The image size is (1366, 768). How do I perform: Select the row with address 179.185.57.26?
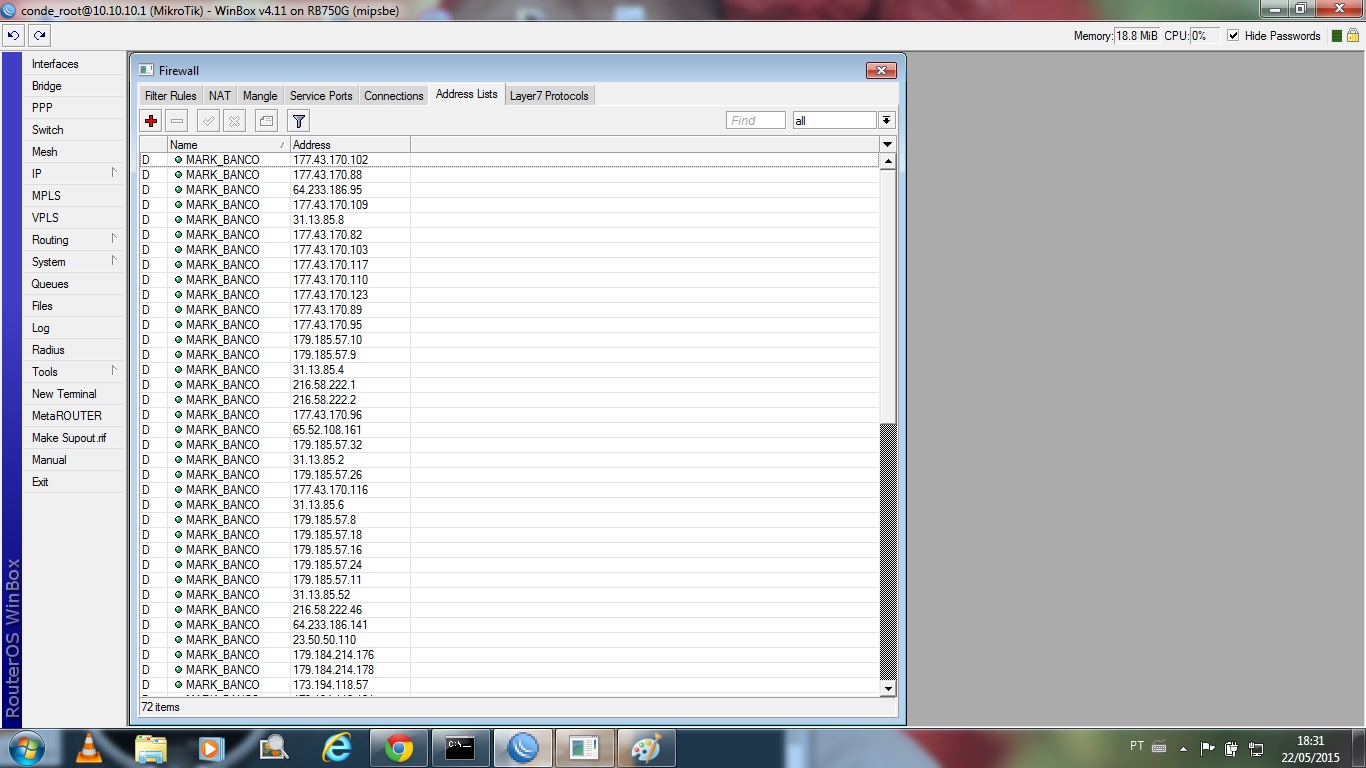tap(510, 475)
